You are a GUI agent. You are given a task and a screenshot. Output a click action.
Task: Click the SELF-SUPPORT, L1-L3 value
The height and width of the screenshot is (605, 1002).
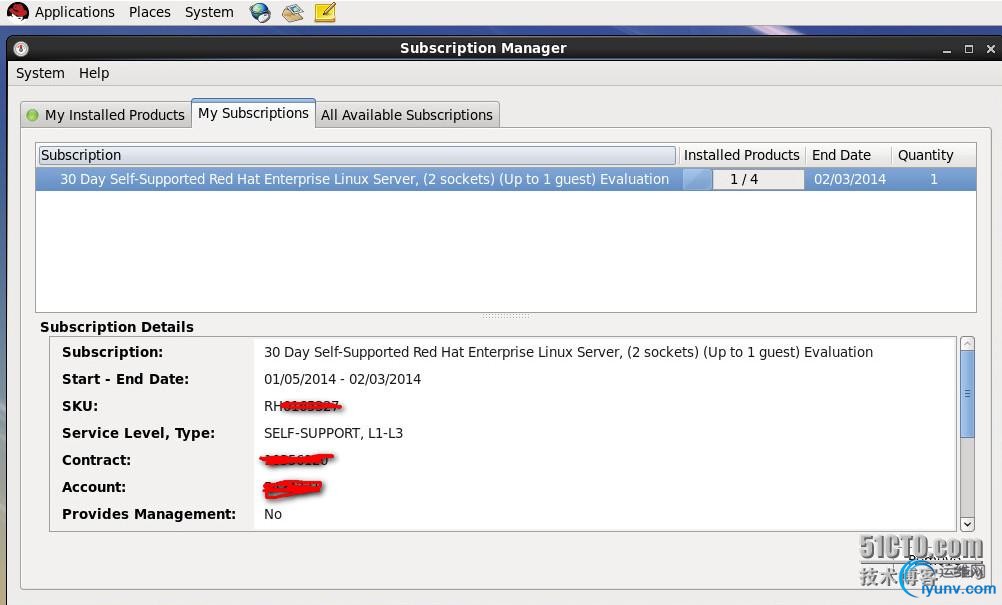click(334, 433)
